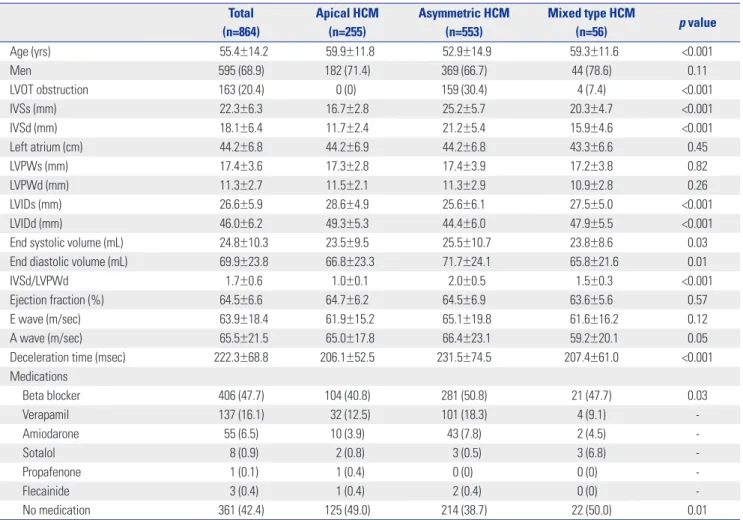743x520 pixels.
Task: Click apical HCM age value 59.9±11.8
Action: coord(350,52)
